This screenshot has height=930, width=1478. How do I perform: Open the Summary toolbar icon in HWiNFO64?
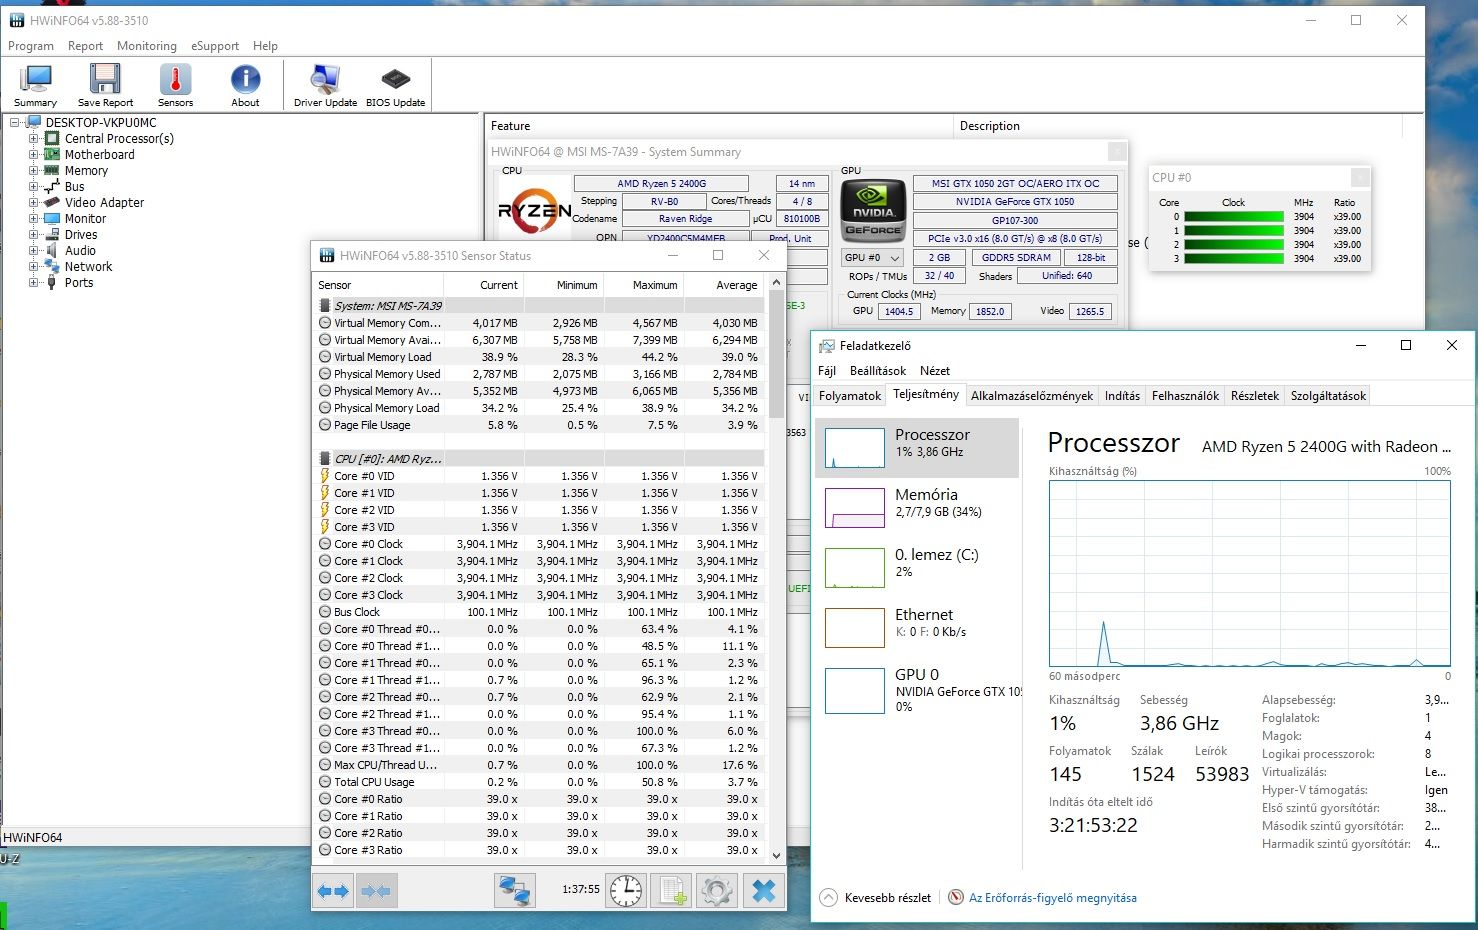coord(36,85)
